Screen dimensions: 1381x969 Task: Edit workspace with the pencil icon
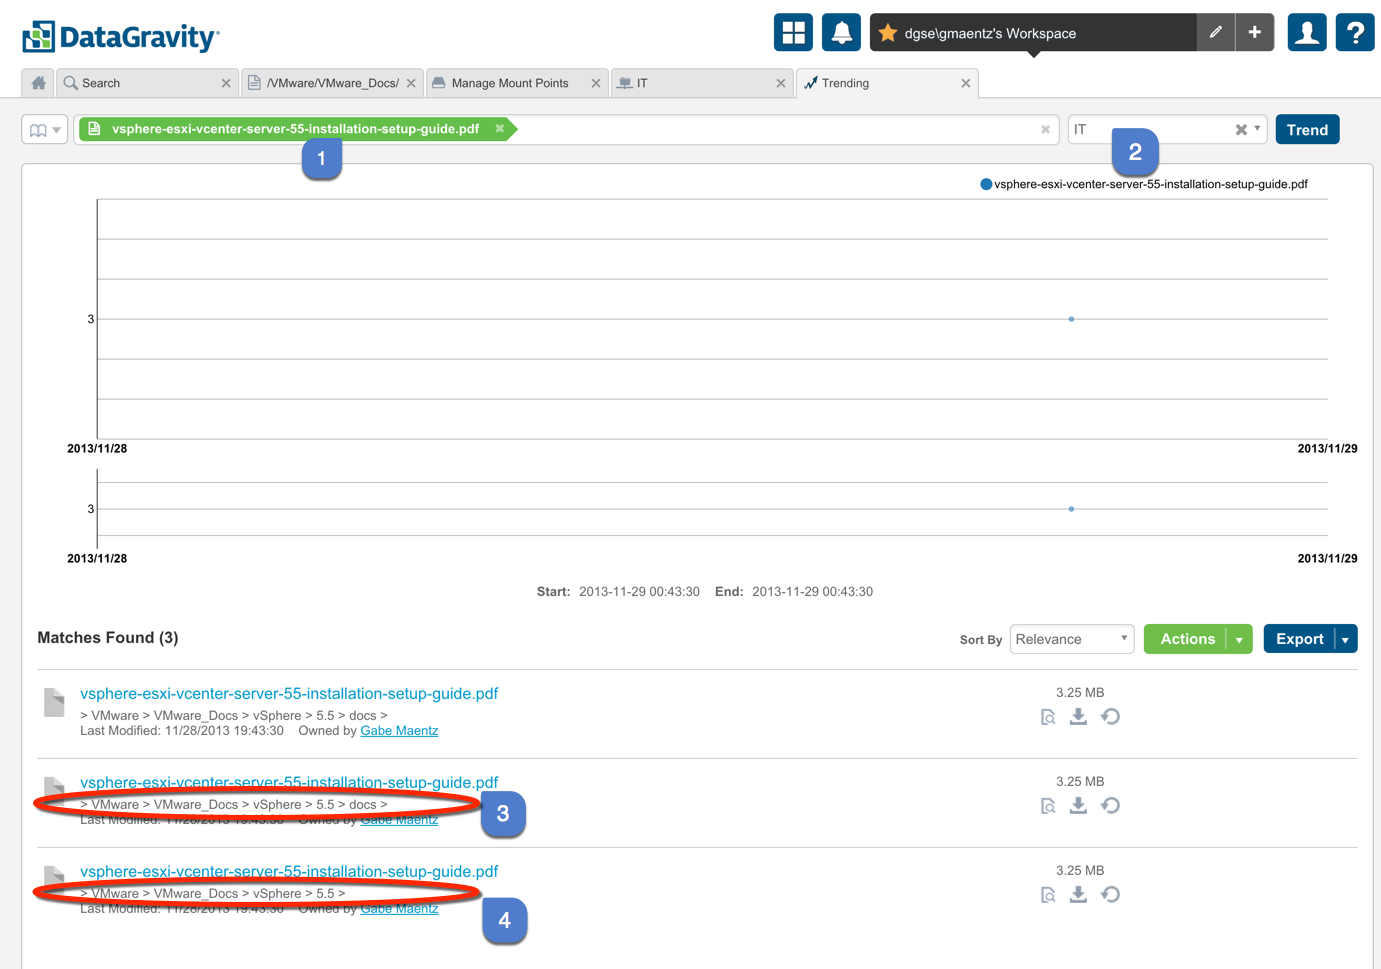[x=1215, y=32]
